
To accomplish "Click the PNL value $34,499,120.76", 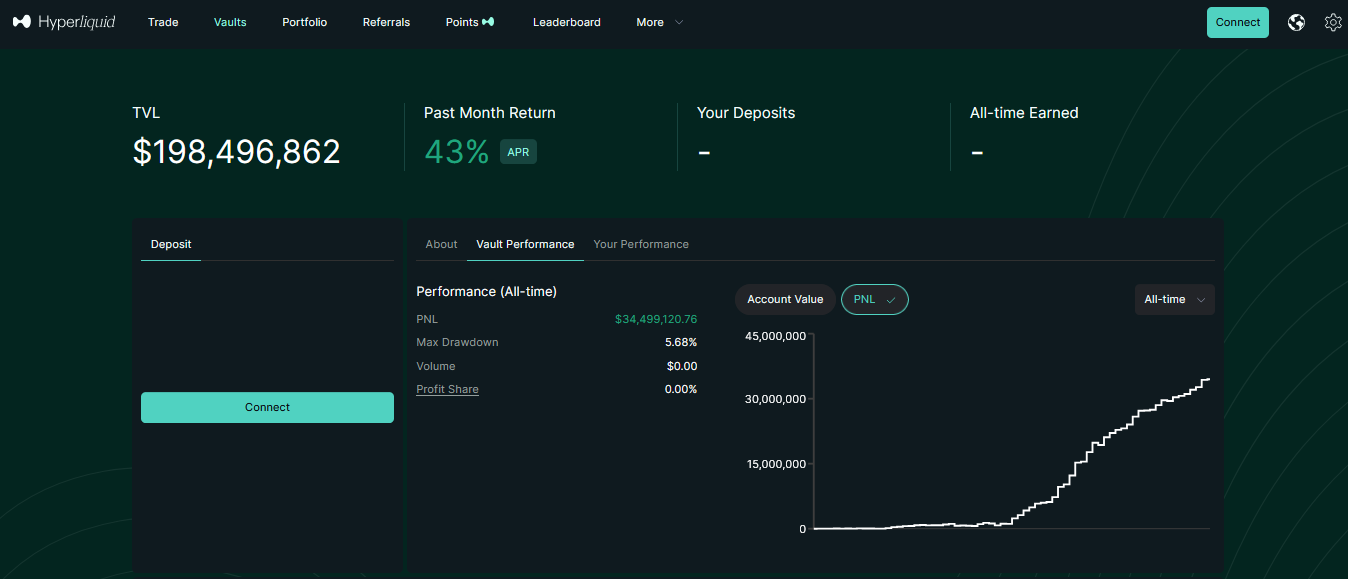I will tap(656, 319).
